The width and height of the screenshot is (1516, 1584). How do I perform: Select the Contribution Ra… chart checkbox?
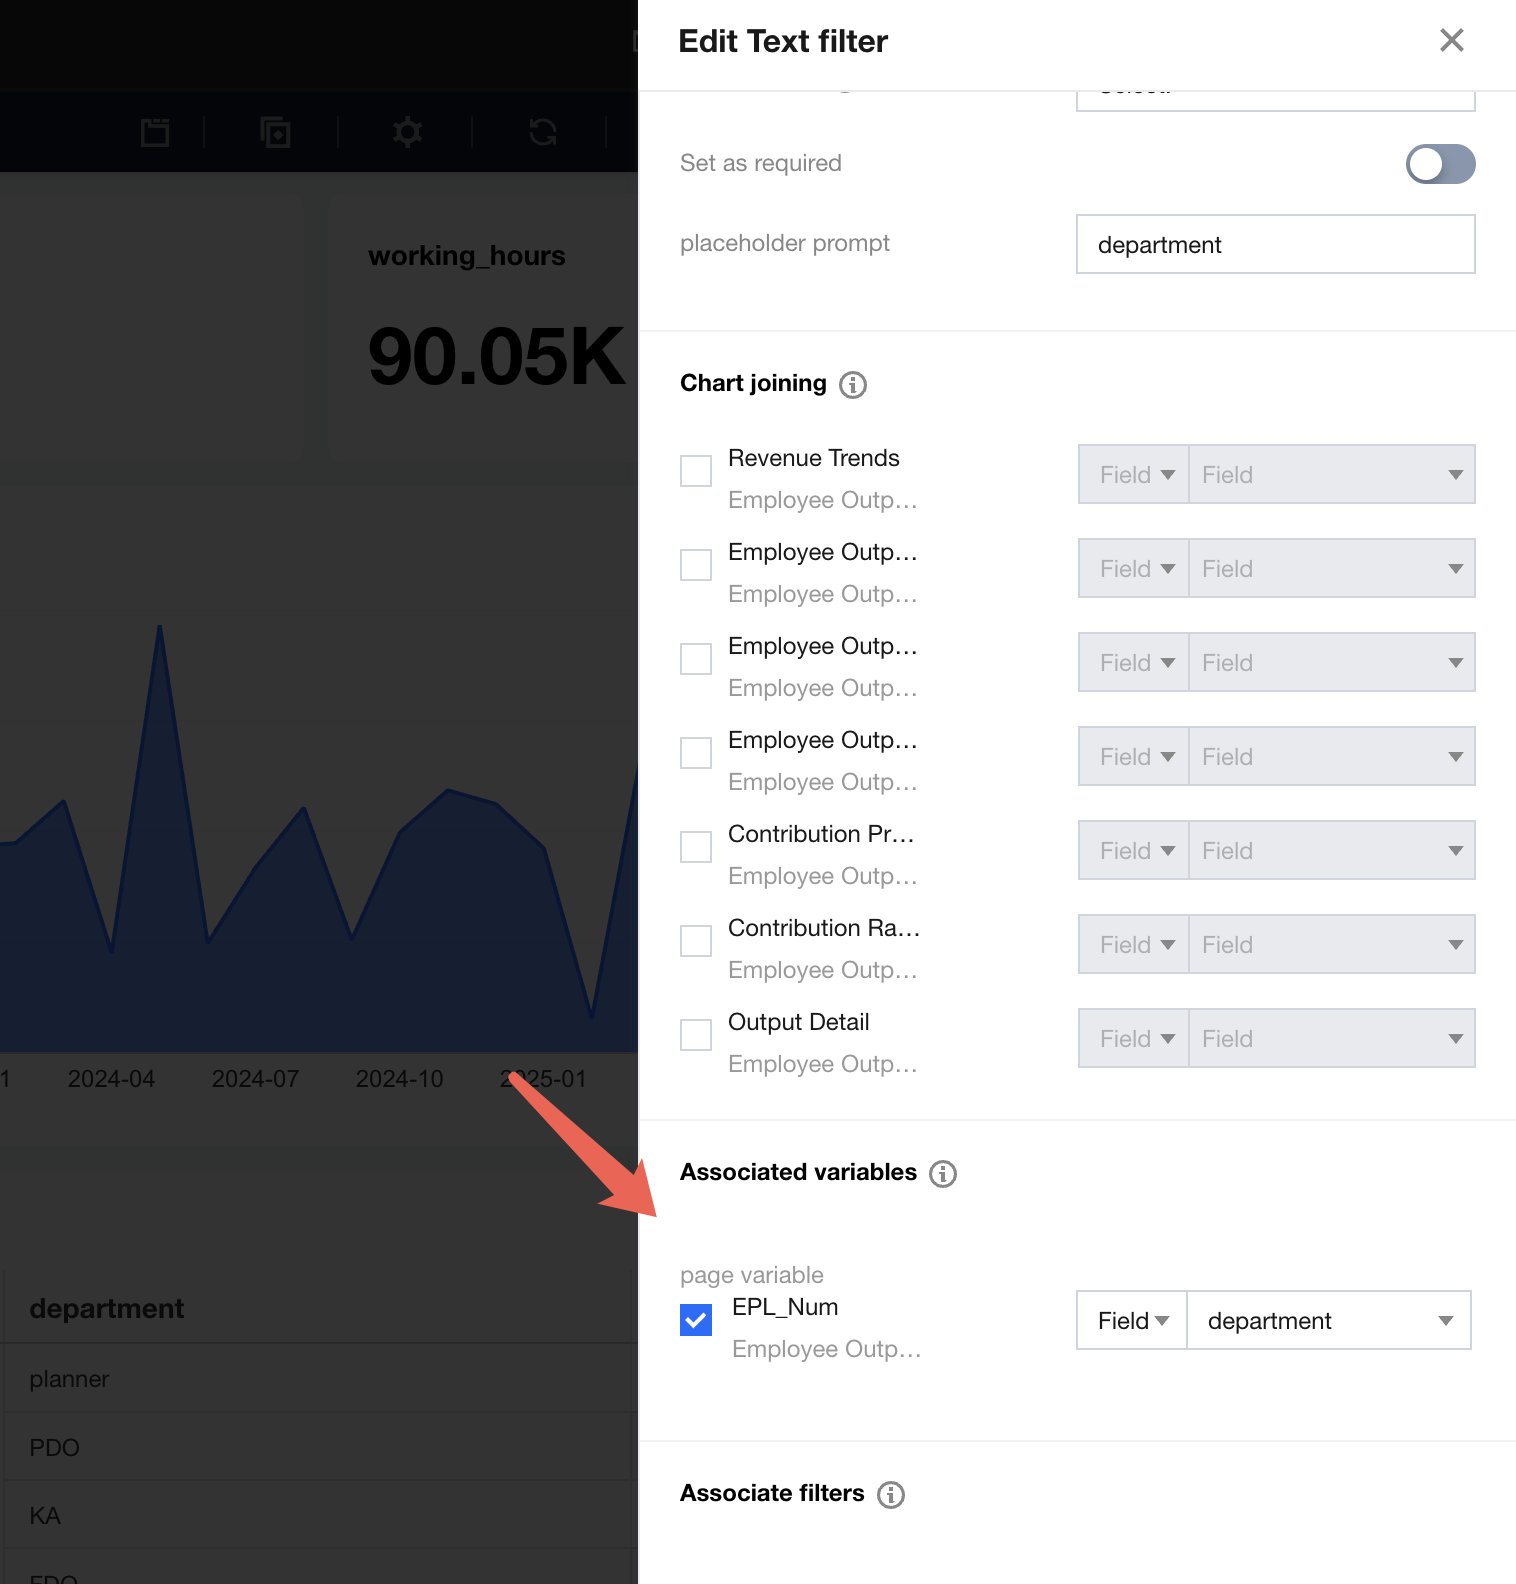click(x=696, y=941)
